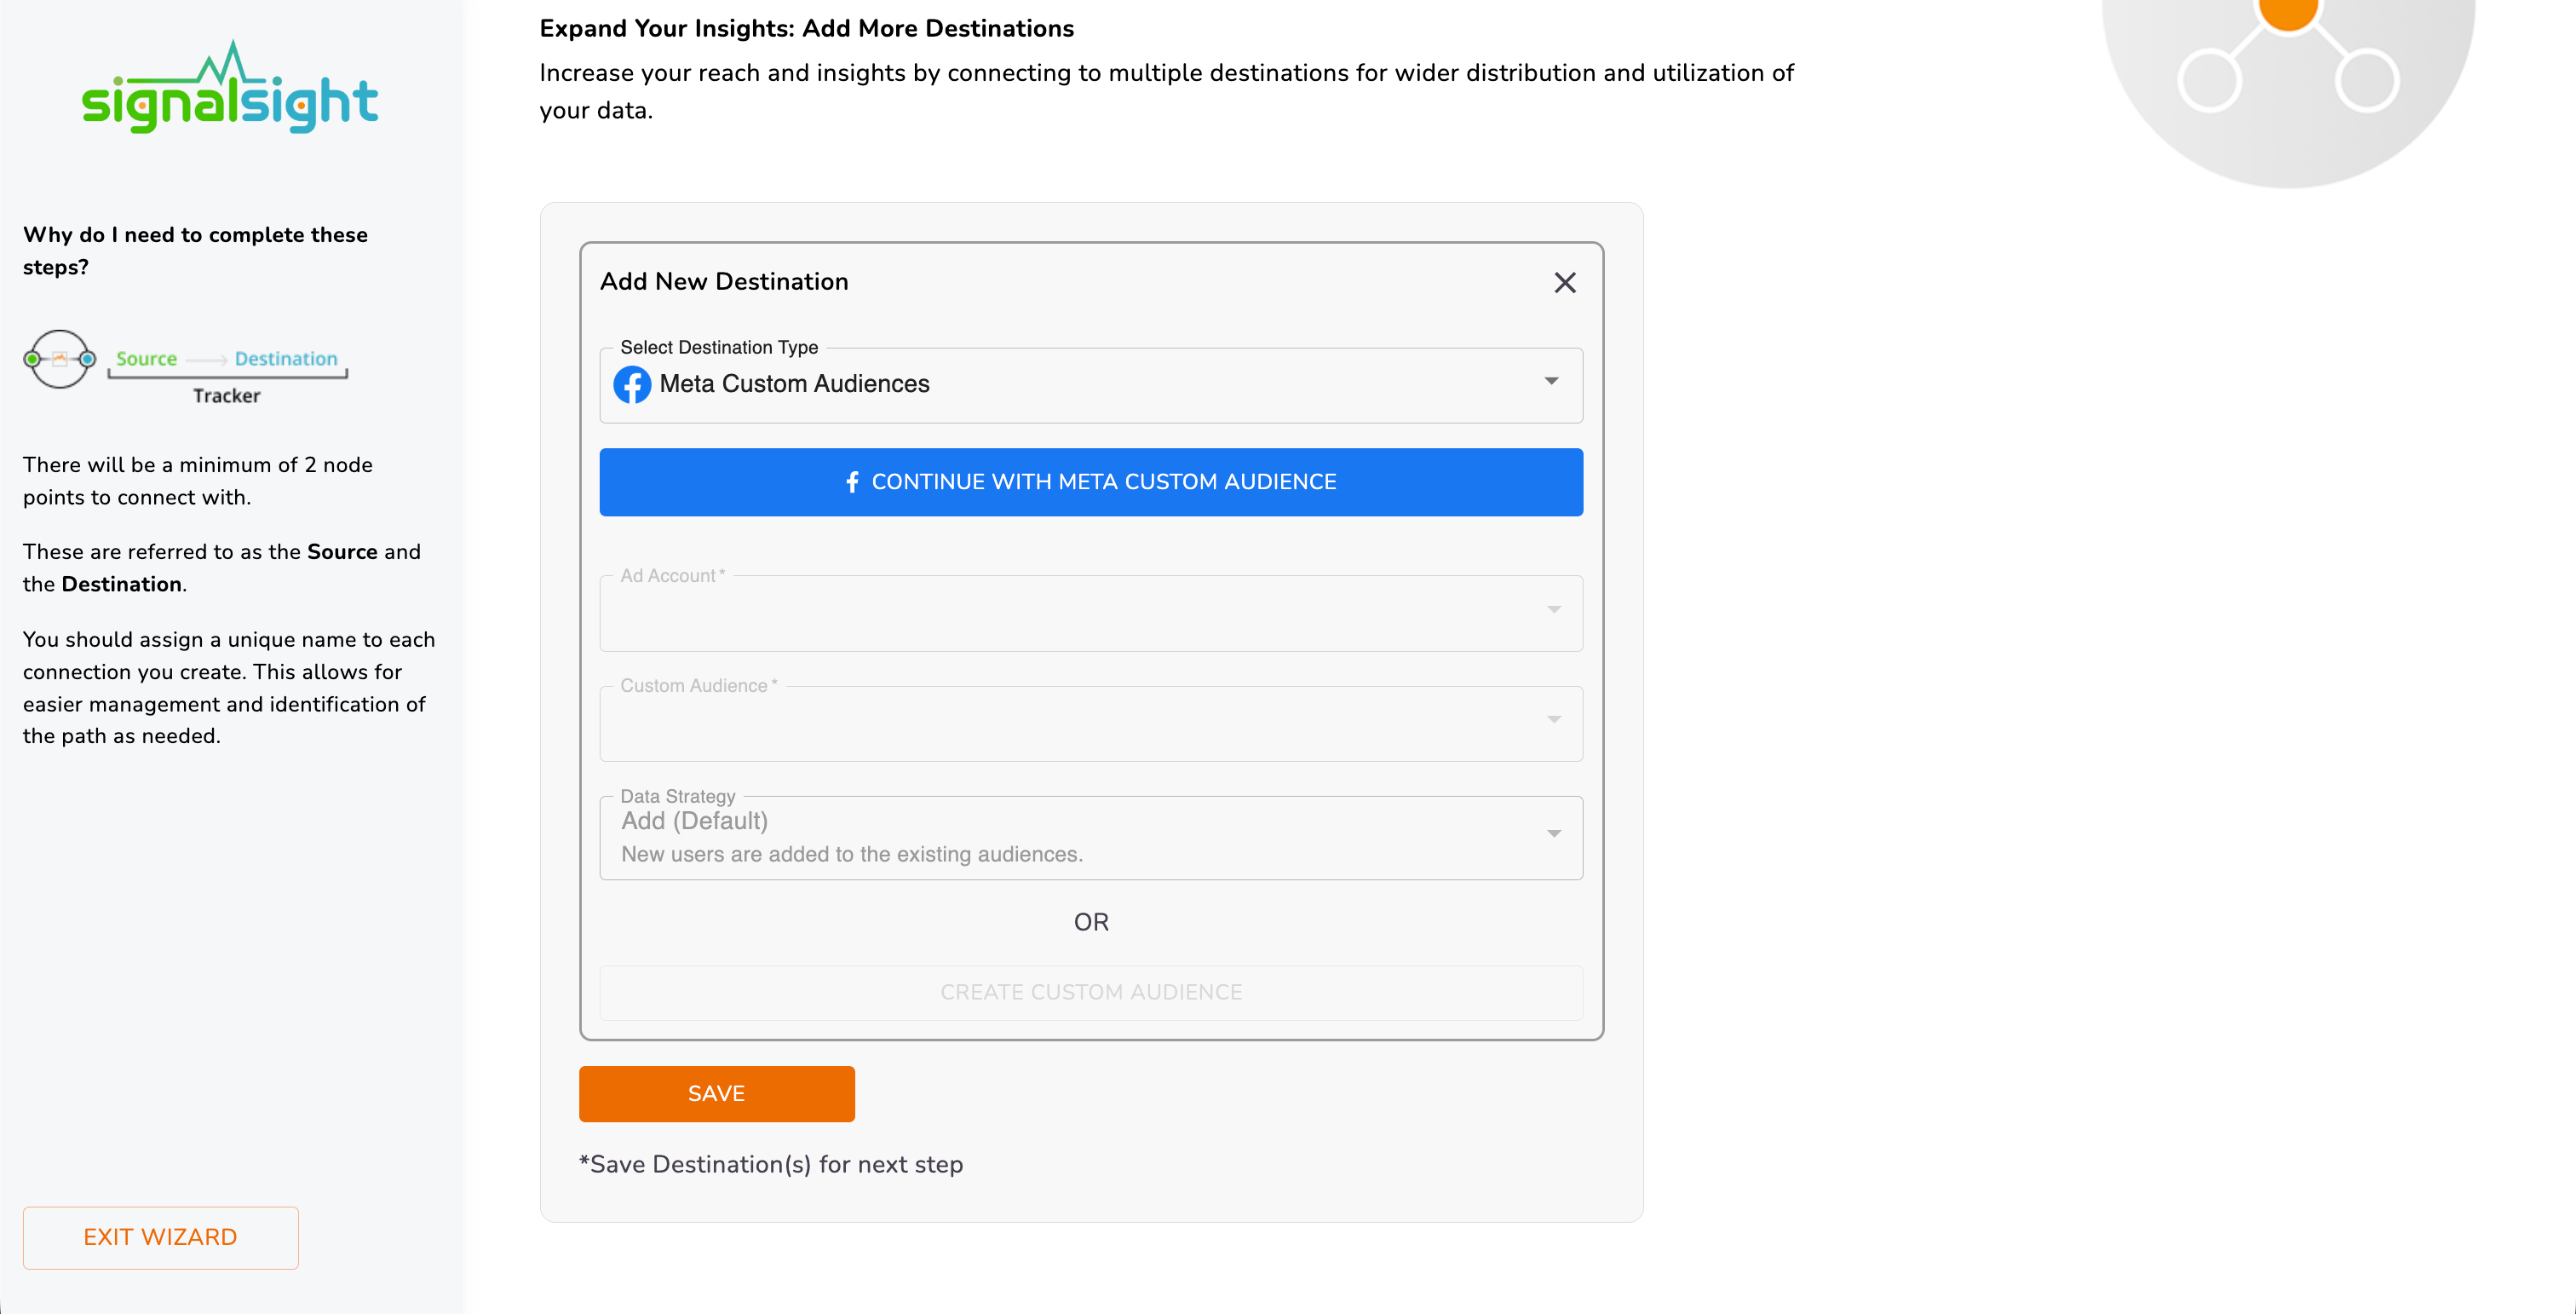This screenshot has height=1314, width=2576.
Task: Click the Facebook icon in destination type
Action: 632,384
